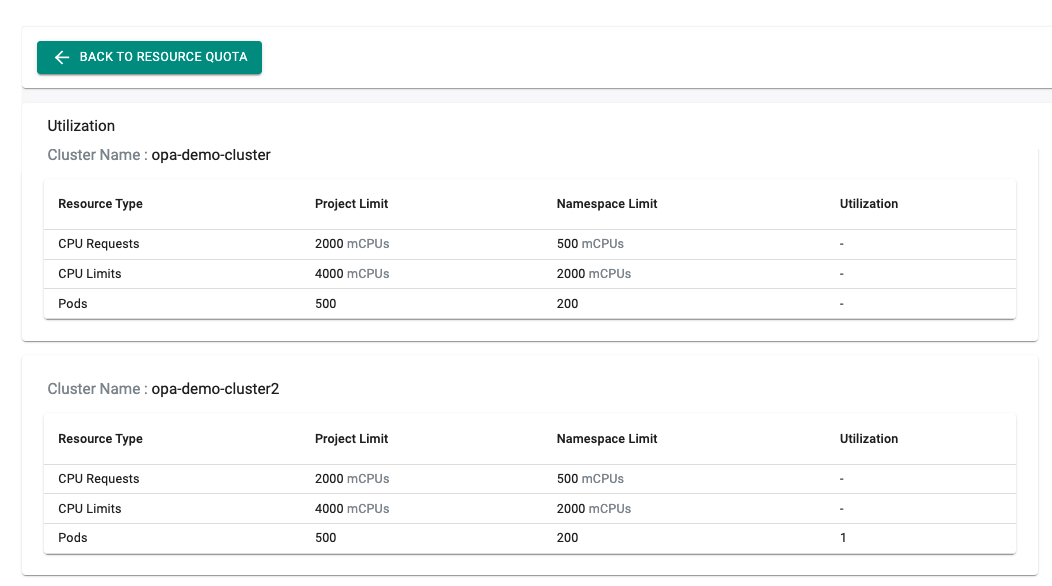1052x586 pixels.
Task: Click Pods utilization value 1 in opa-demo-cluster2
Action: [843, 538]
